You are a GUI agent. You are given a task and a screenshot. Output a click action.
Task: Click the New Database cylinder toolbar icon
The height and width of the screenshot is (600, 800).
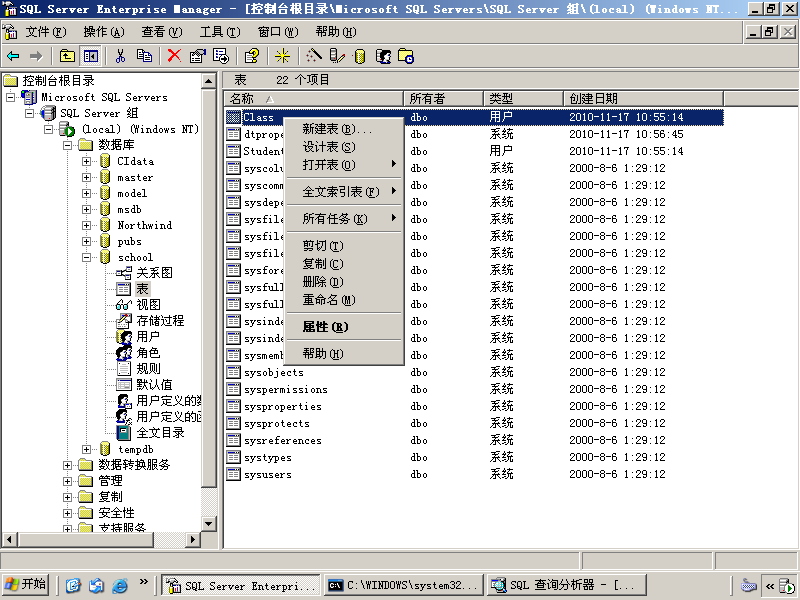tap(360, 56)
